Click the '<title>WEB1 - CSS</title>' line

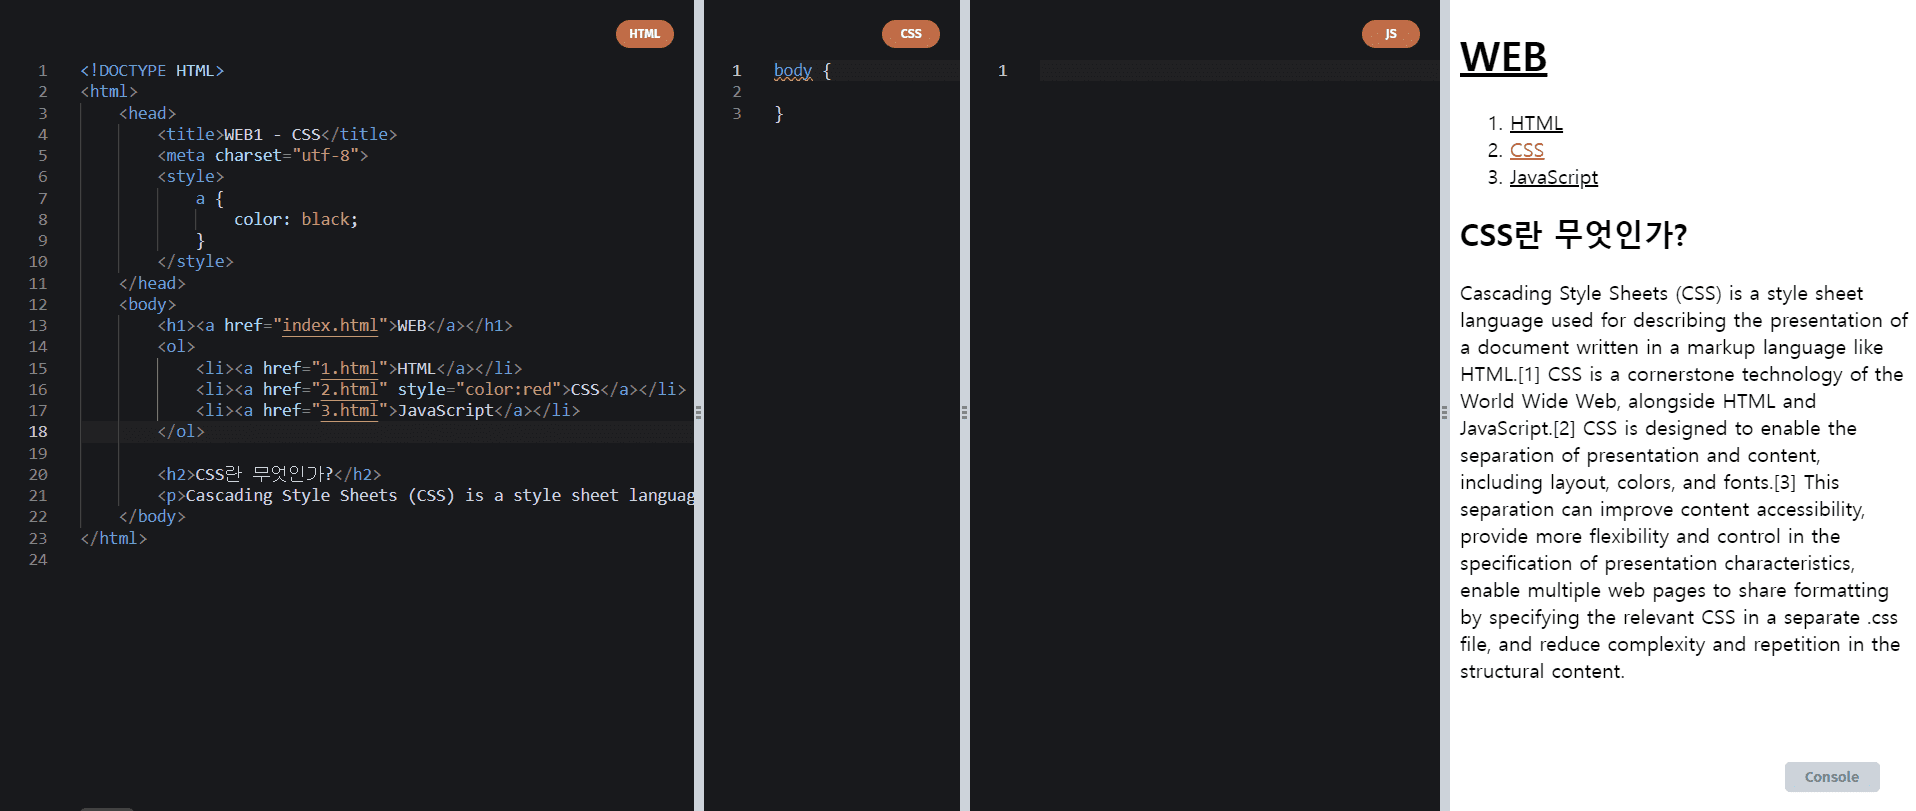[x=277, y=135]
